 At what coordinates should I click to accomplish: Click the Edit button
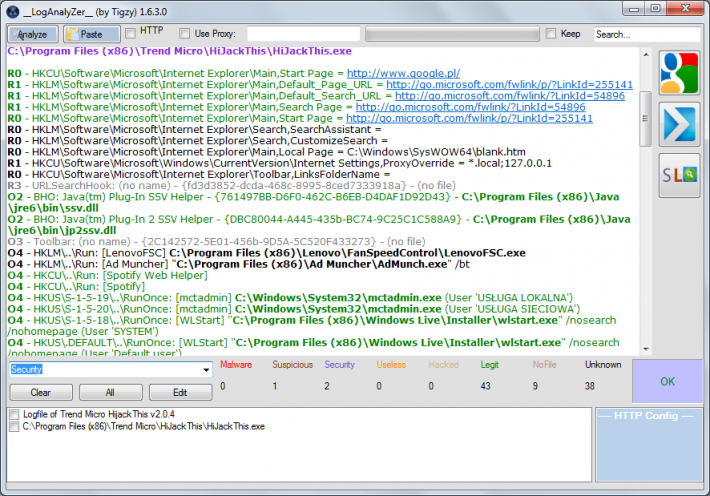(180, 392)
